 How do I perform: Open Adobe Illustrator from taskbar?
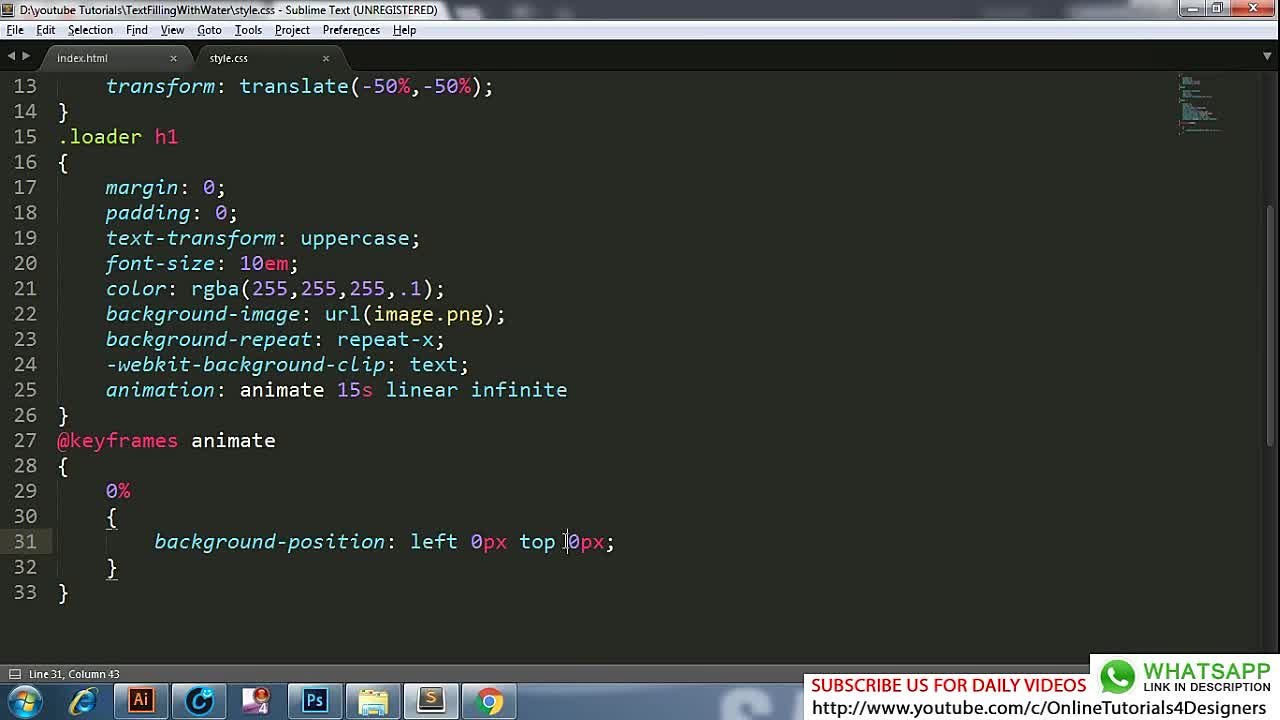click(x=141, y=701)
